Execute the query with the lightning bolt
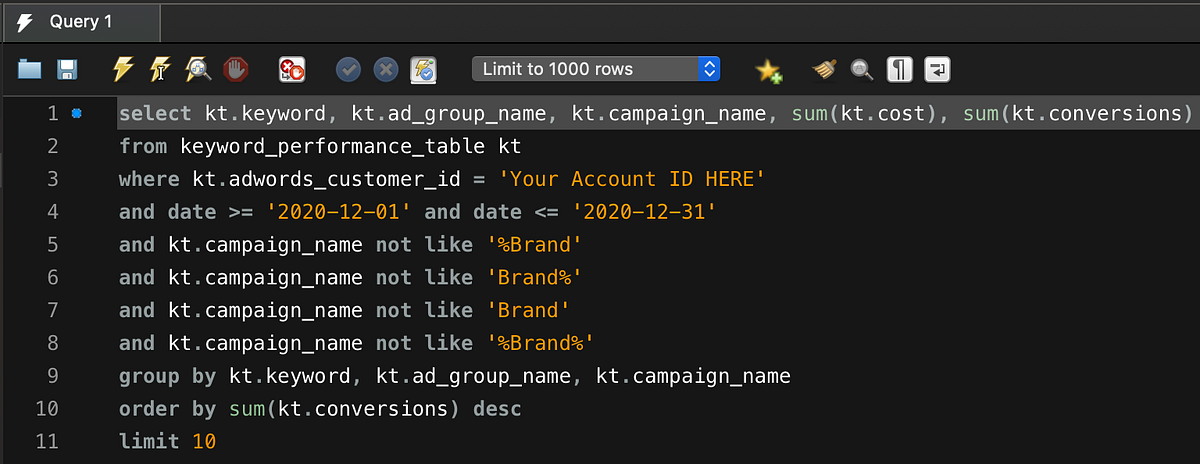The width and height of the screenshot is (1200, 464). click(x=123, y=69)
